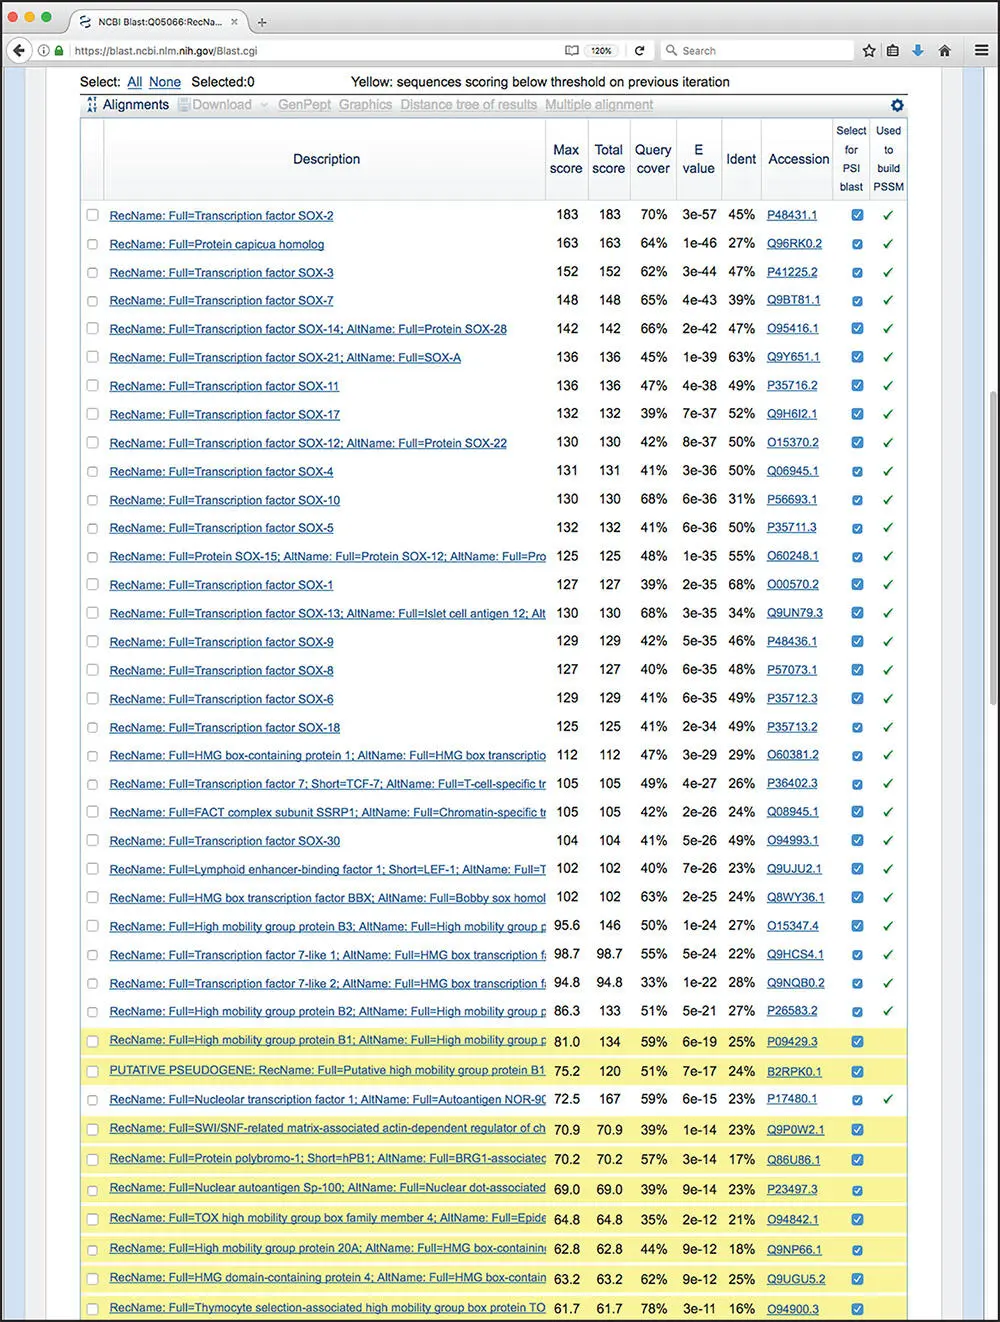Viewport: 1000px width, 1322px height.
Task: Open reader view icon in address bar
Action: pos(571,51)
